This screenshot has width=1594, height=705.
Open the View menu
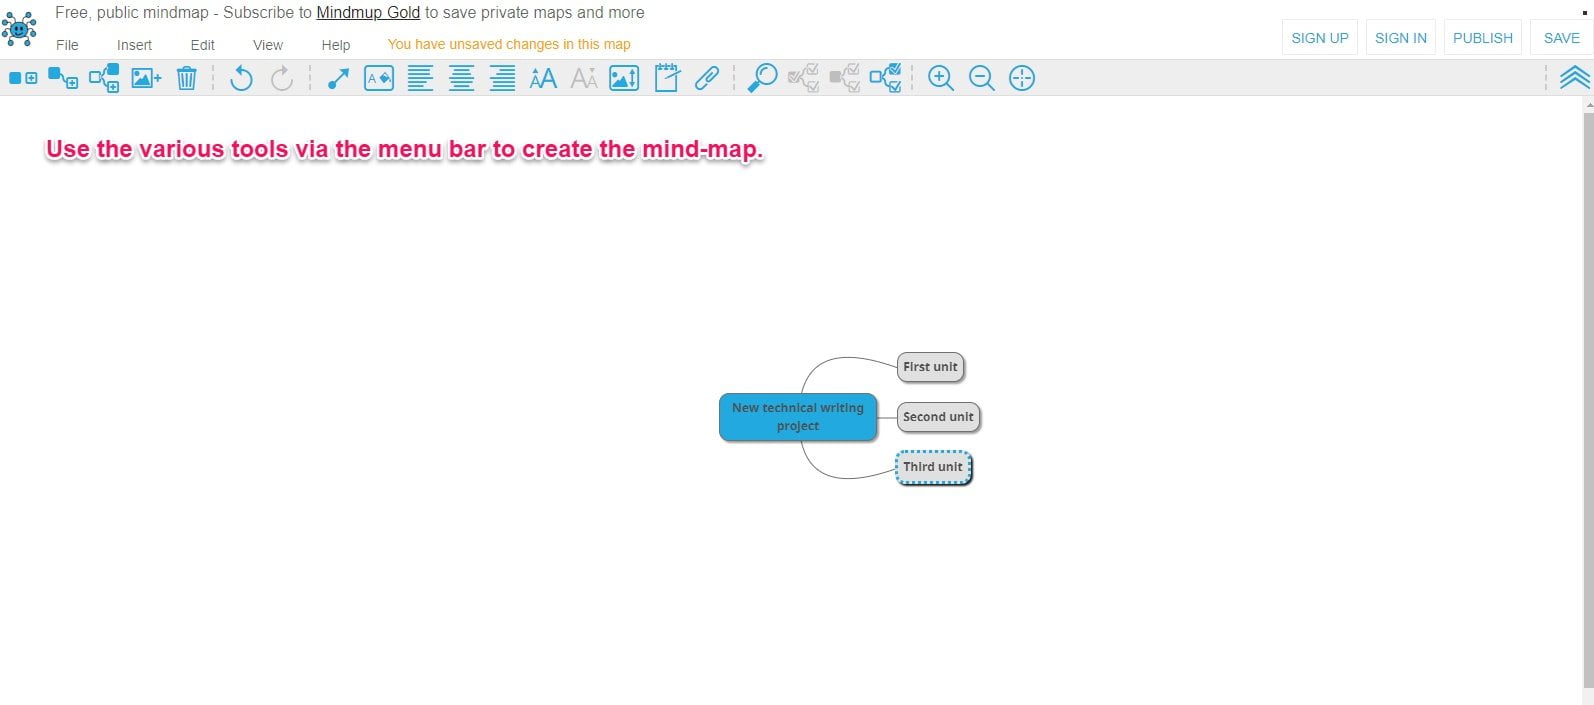coord(268,45)
